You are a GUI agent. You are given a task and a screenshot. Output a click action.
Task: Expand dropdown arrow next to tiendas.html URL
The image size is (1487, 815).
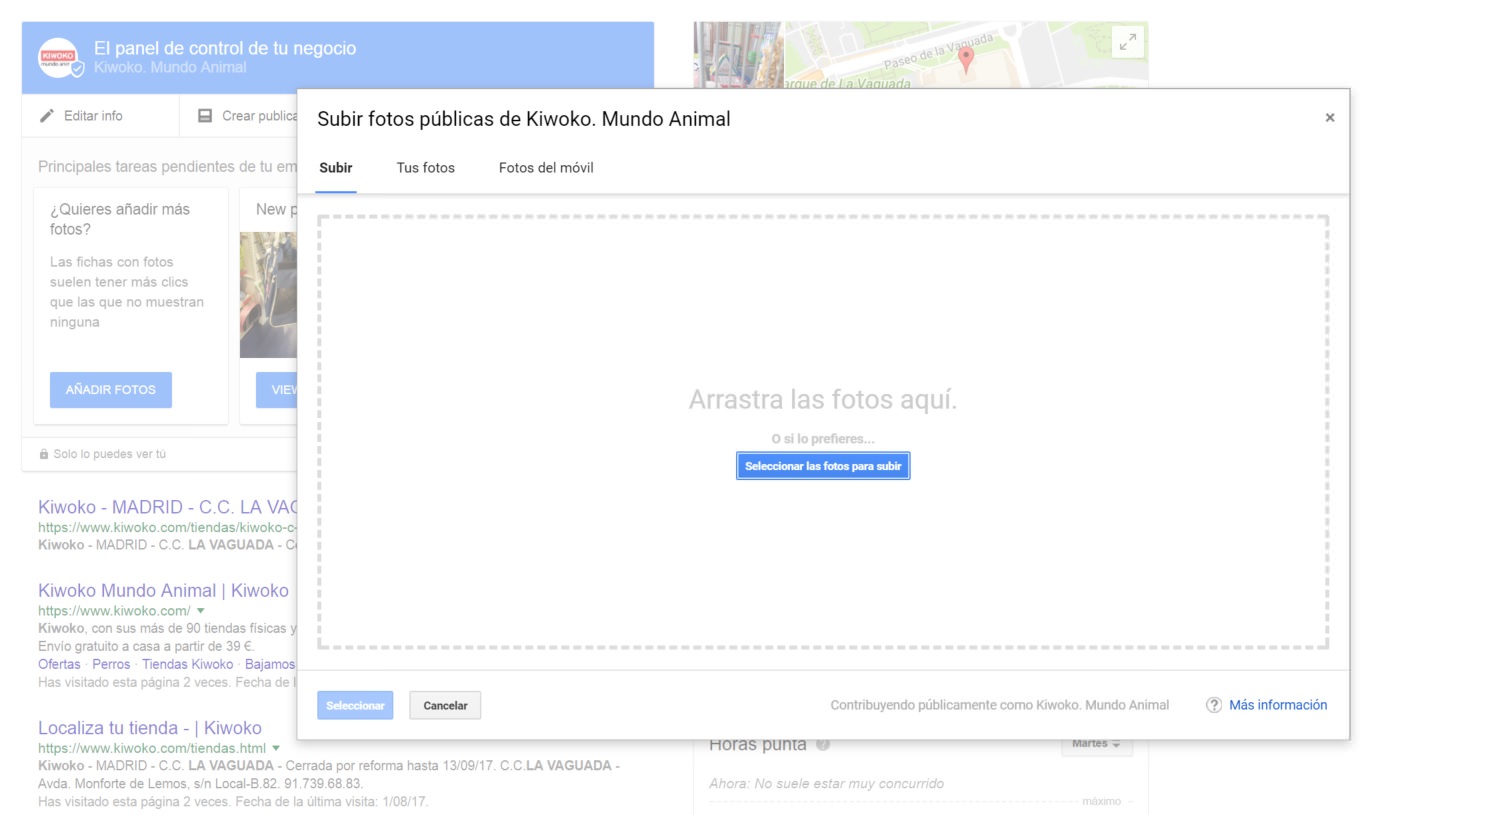pyautogui.click(x=276, y=748)
